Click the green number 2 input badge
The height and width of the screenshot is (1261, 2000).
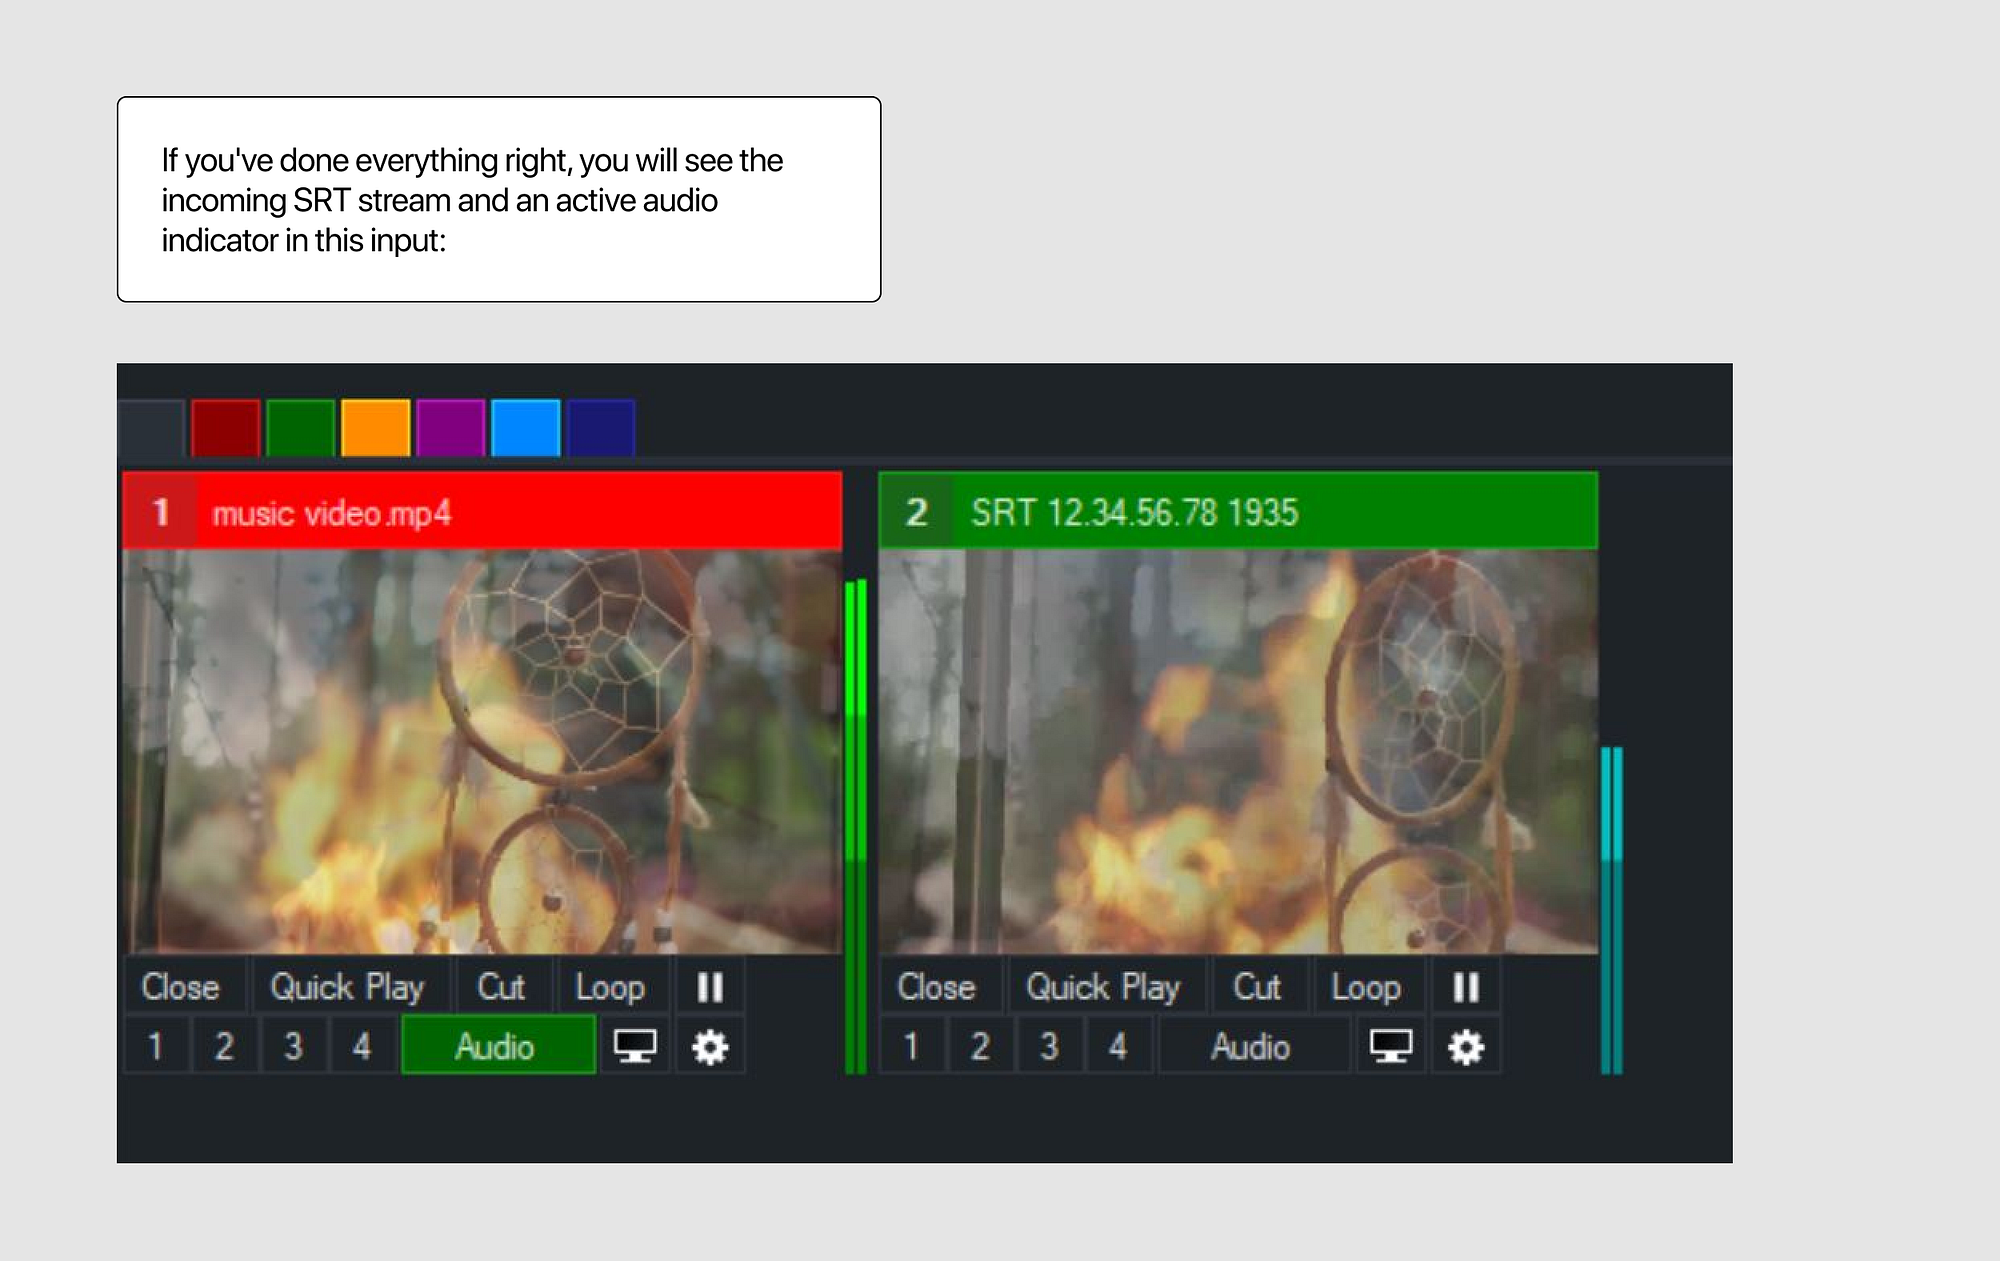[x=916, y=511]
